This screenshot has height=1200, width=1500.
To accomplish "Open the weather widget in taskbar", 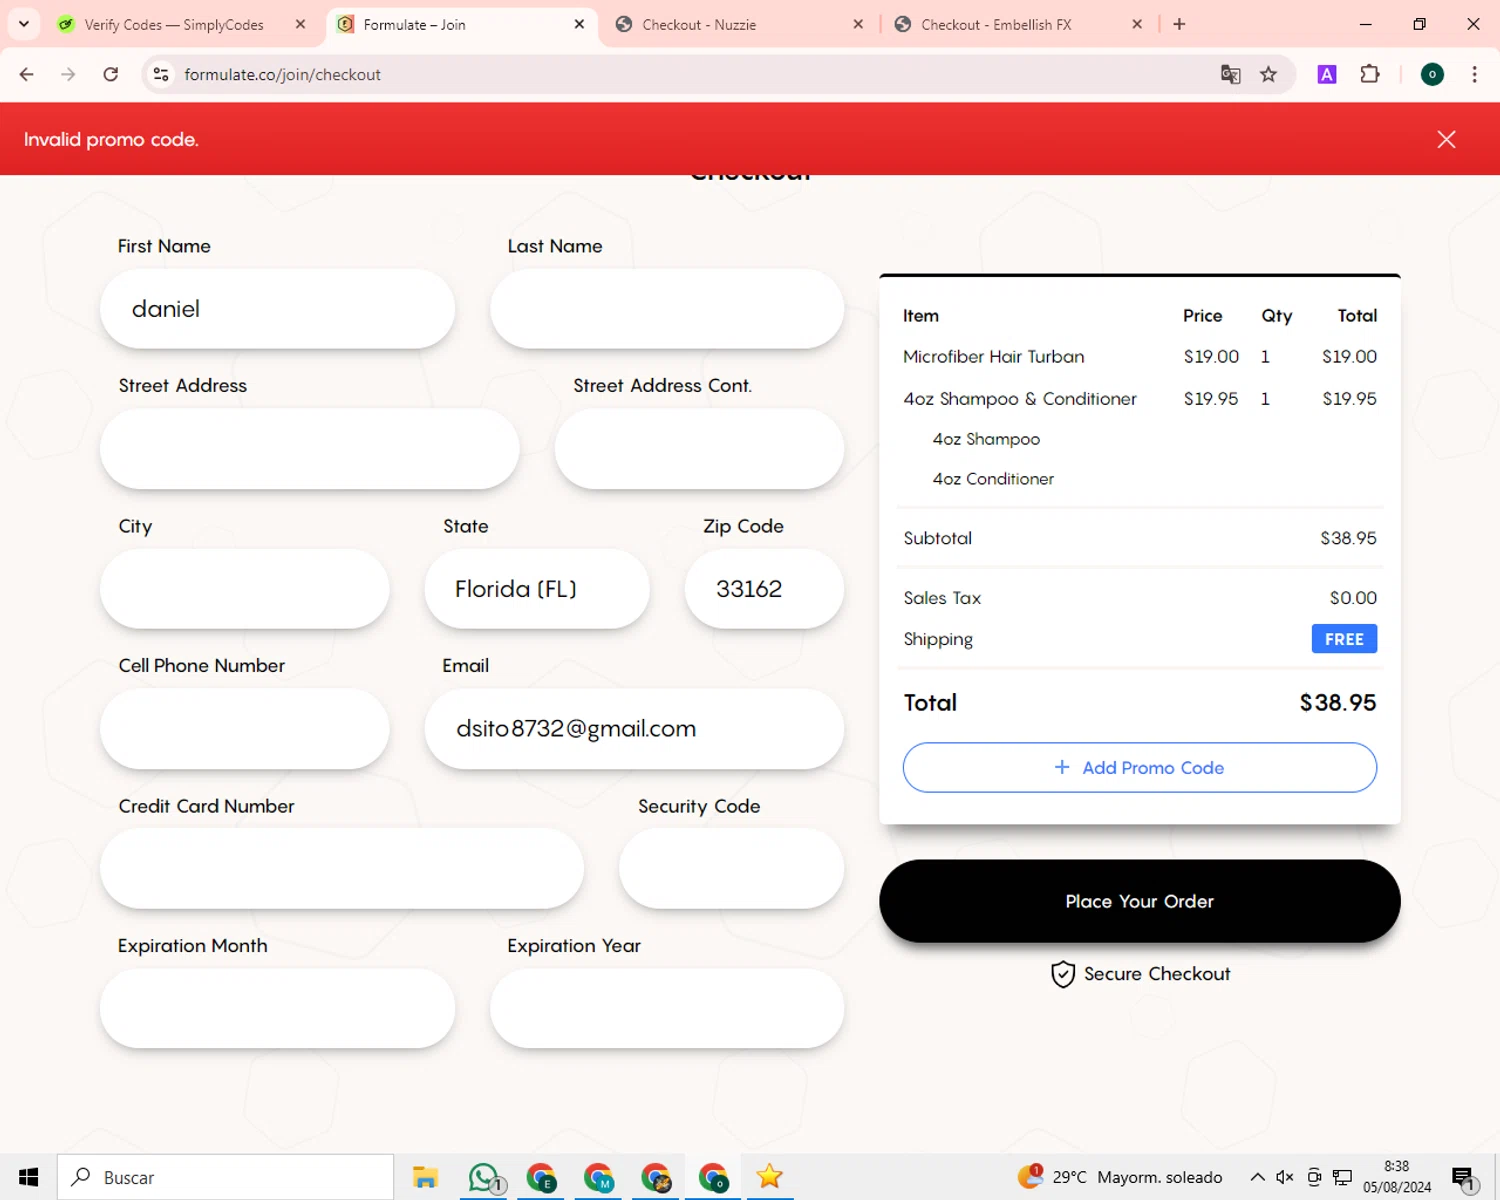I will [1120, 1177].
